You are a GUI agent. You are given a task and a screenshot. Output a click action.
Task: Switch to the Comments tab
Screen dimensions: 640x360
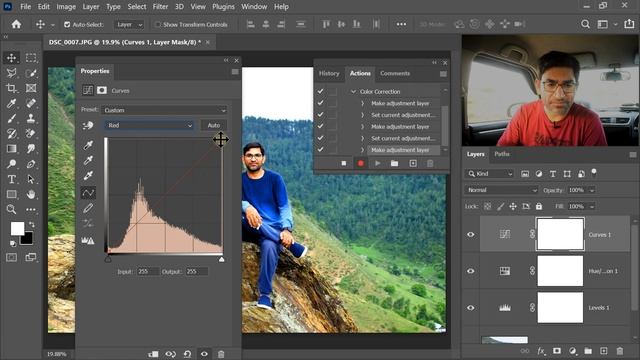coord(395,73)
